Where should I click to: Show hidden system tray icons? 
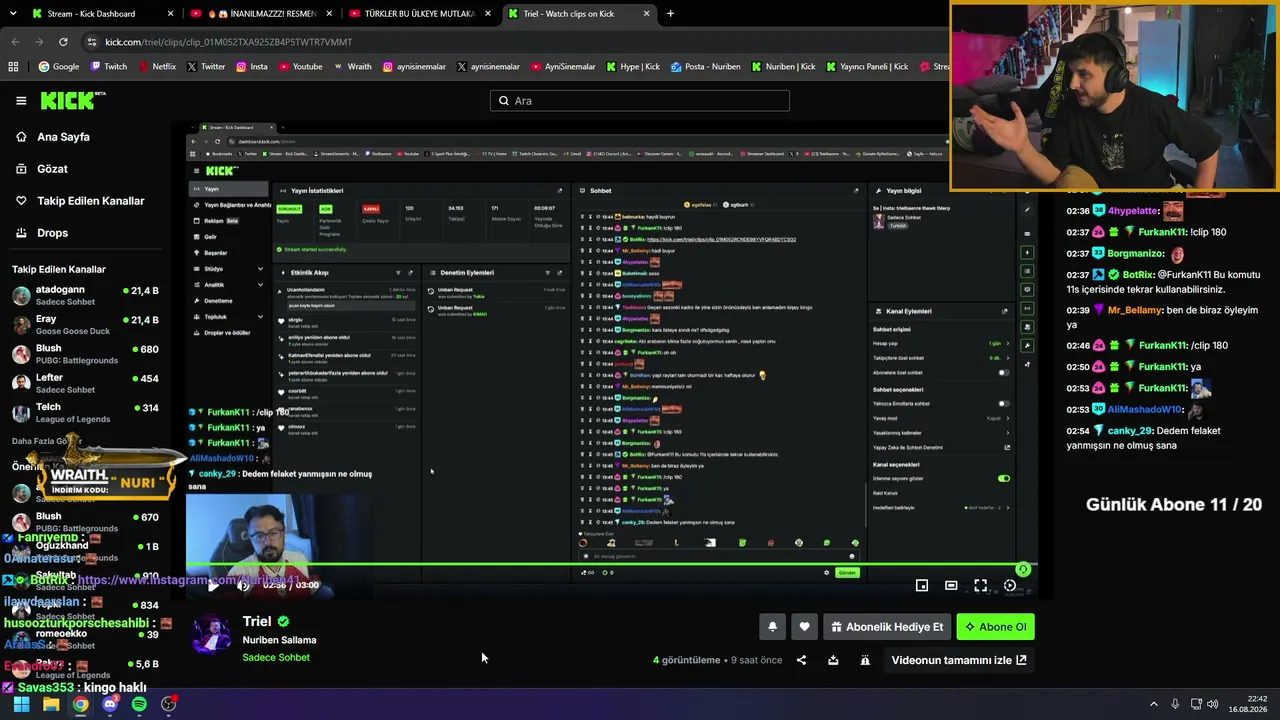pyautogui.click(x=1154, y=704)
